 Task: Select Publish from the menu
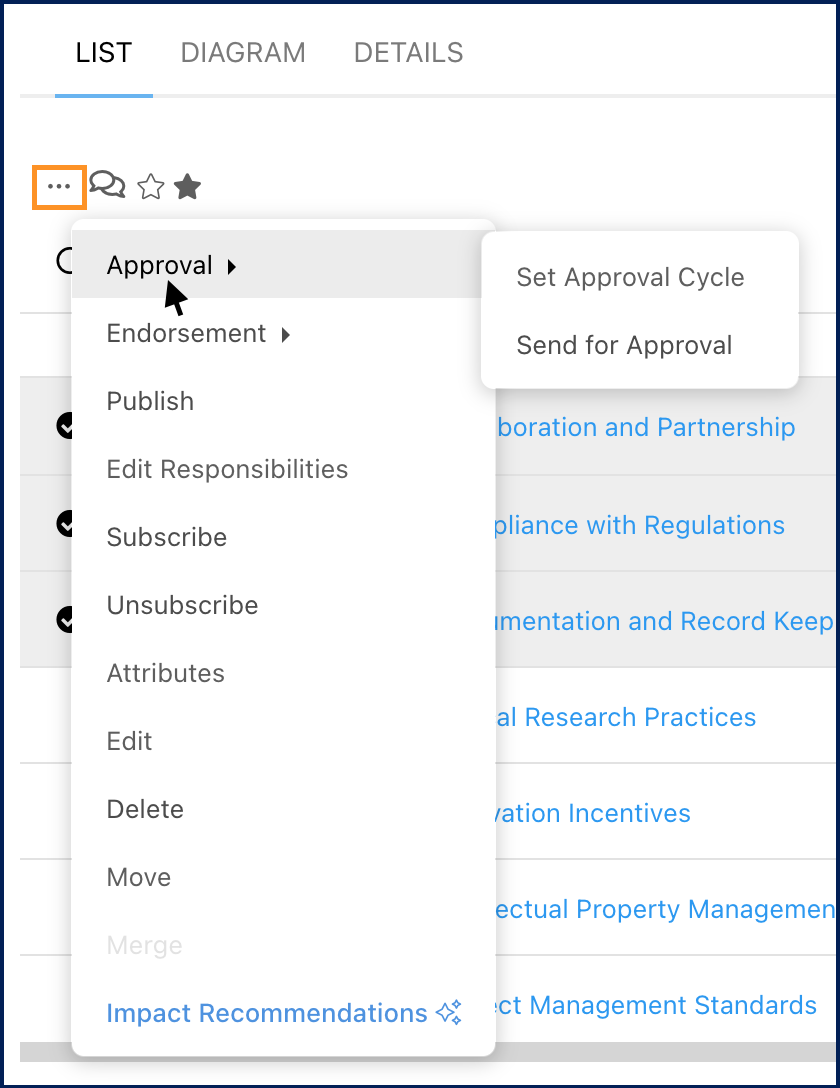click(x=150, y=401)
